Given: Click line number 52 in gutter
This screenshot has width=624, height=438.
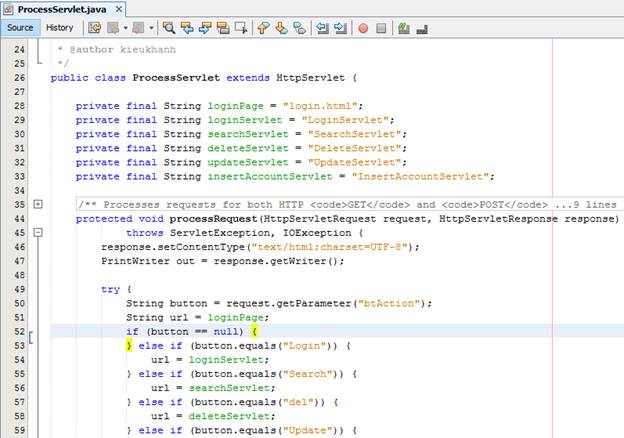Looking at the screenshot, I should click(x=20, y=331).
